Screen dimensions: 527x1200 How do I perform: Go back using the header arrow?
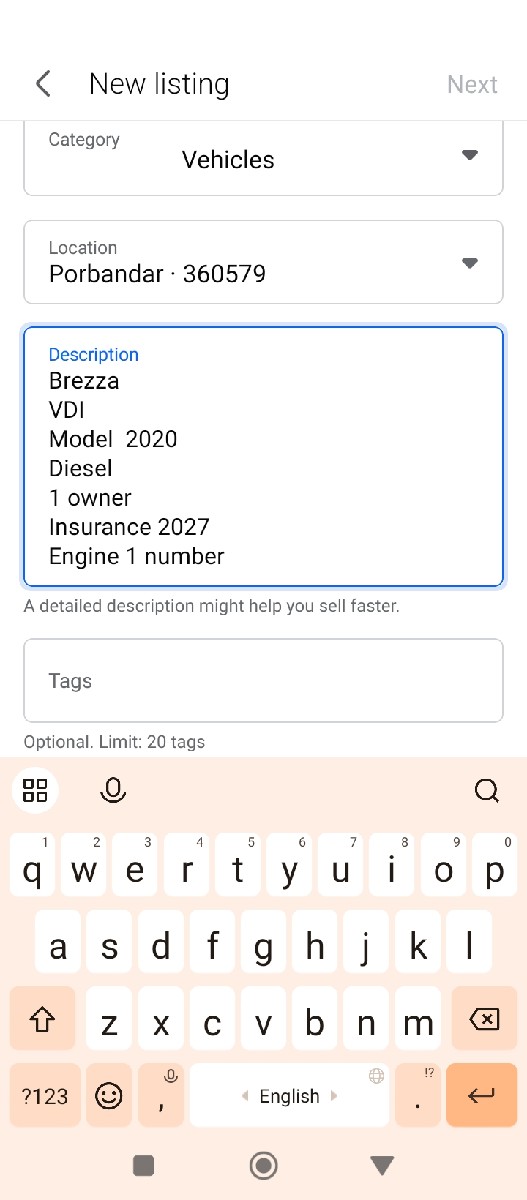43,84
